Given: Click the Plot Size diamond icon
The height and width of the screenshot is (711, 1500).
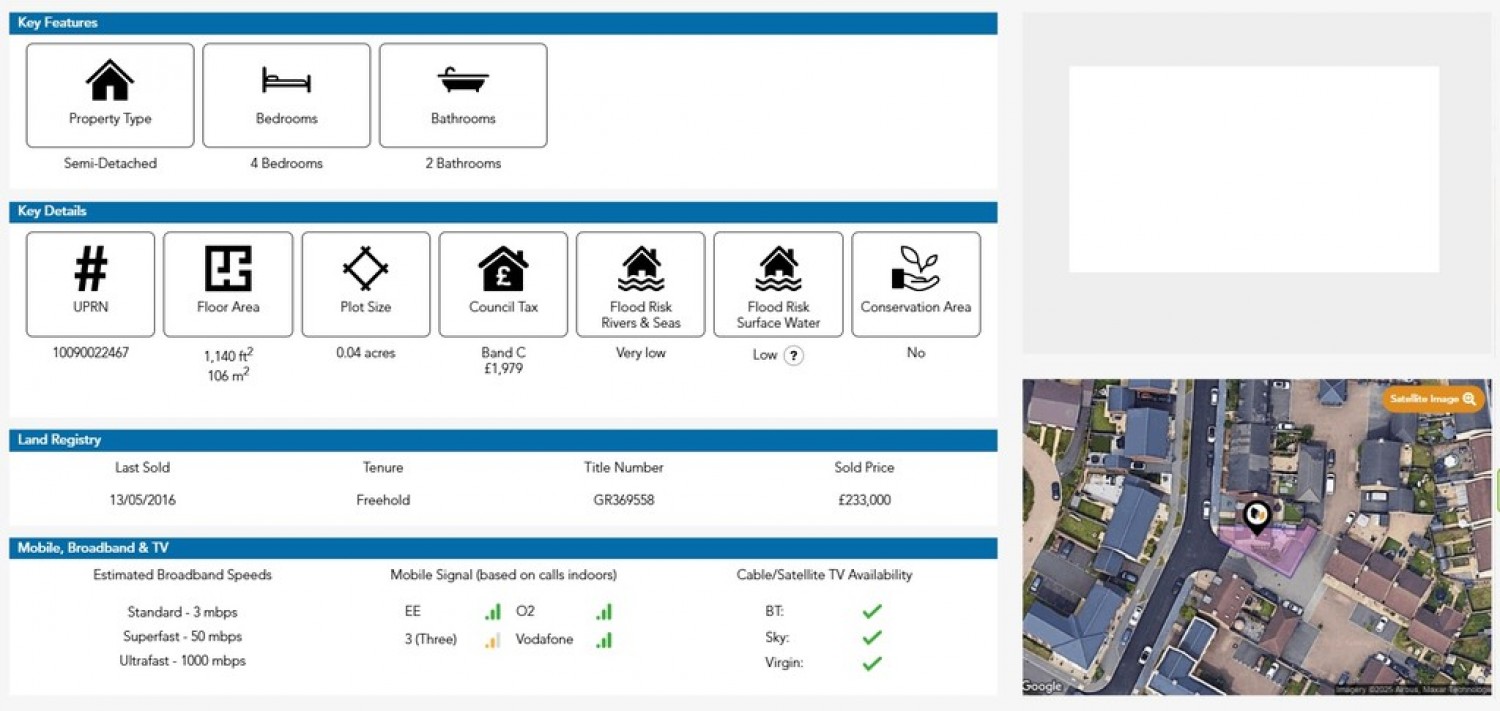Looking at the screenshot, I should coord(366,269).
